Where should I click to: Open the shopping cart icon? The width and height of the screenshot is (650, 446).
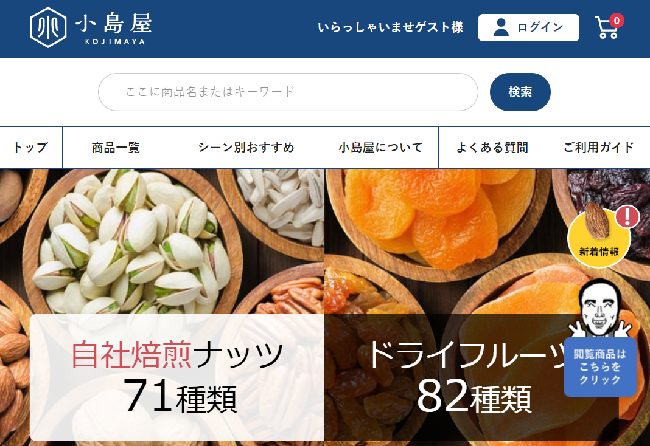coord(606,29)
